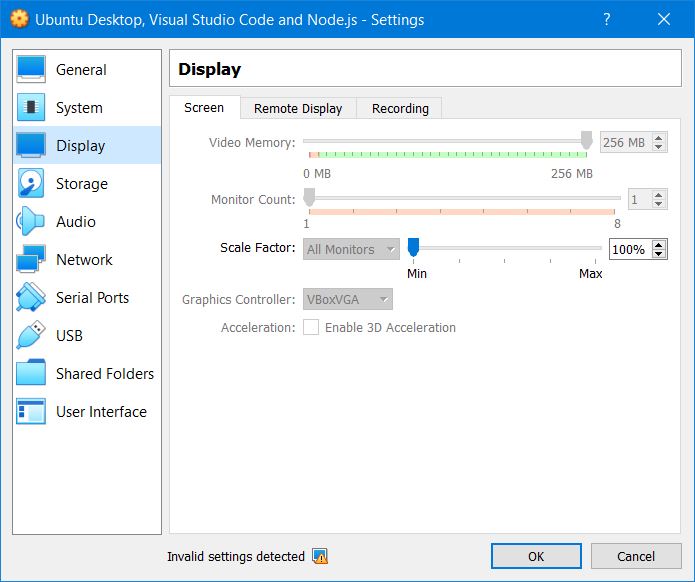Increase the Scale Factor spinner value
The height and width of the screenshot is (582, 695).
pos(659,245)
